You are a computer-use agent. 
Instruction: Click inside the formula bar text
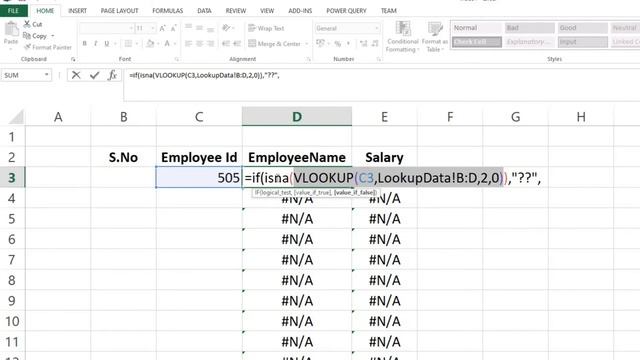tap(204, 75)
